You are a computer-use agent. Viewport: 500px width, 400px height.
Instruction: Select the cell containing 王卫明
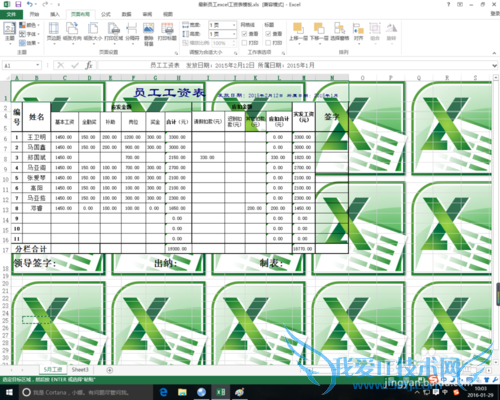[36, 137]
